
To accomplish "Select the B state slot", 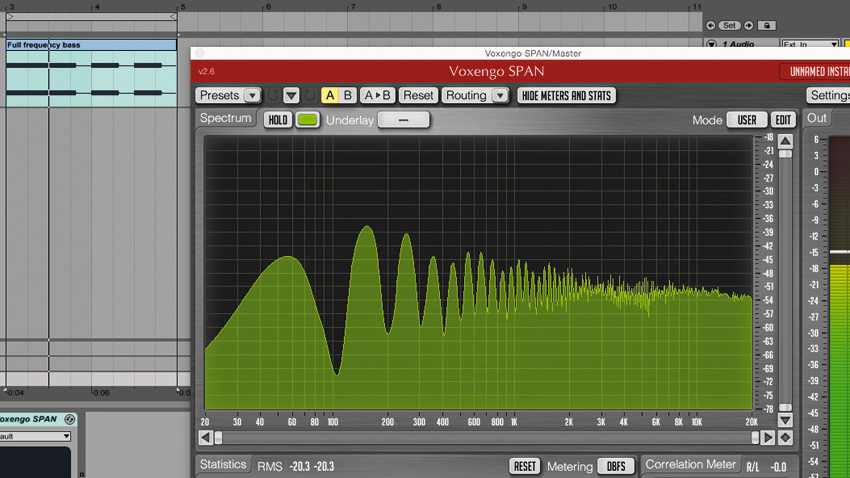I will pos(347,95).
